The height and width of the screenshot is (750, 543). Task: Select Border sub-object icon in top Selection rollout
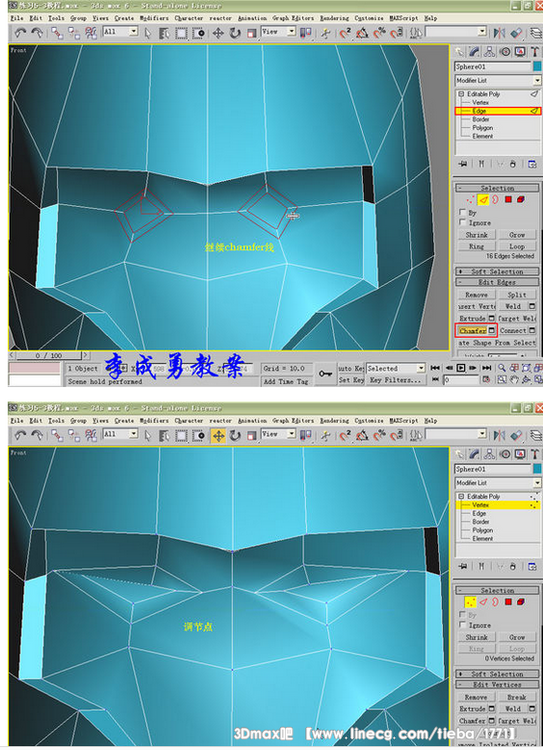pyautogui.click(x=495, y=199)
